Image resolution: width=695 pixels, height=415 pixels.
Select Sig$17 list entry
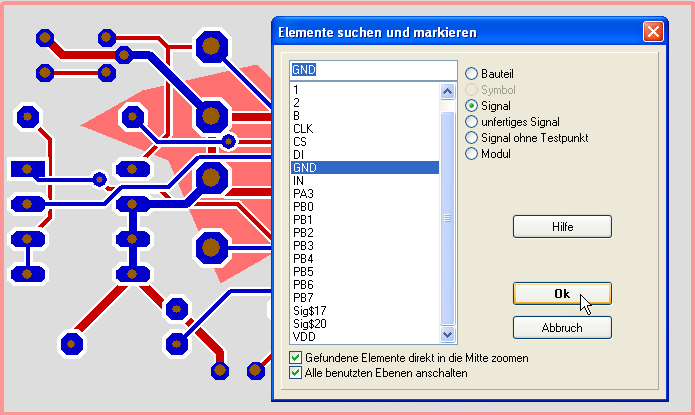point(309,311)
